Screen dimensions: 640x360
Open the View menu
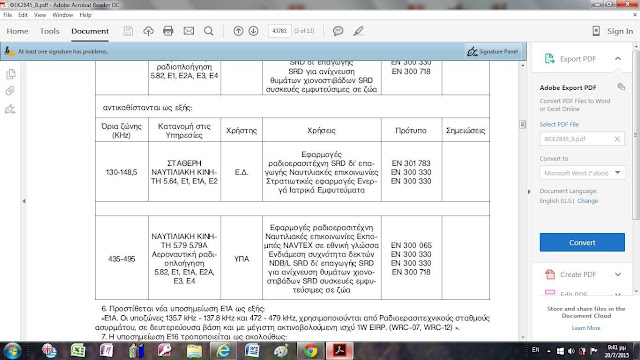40,15
